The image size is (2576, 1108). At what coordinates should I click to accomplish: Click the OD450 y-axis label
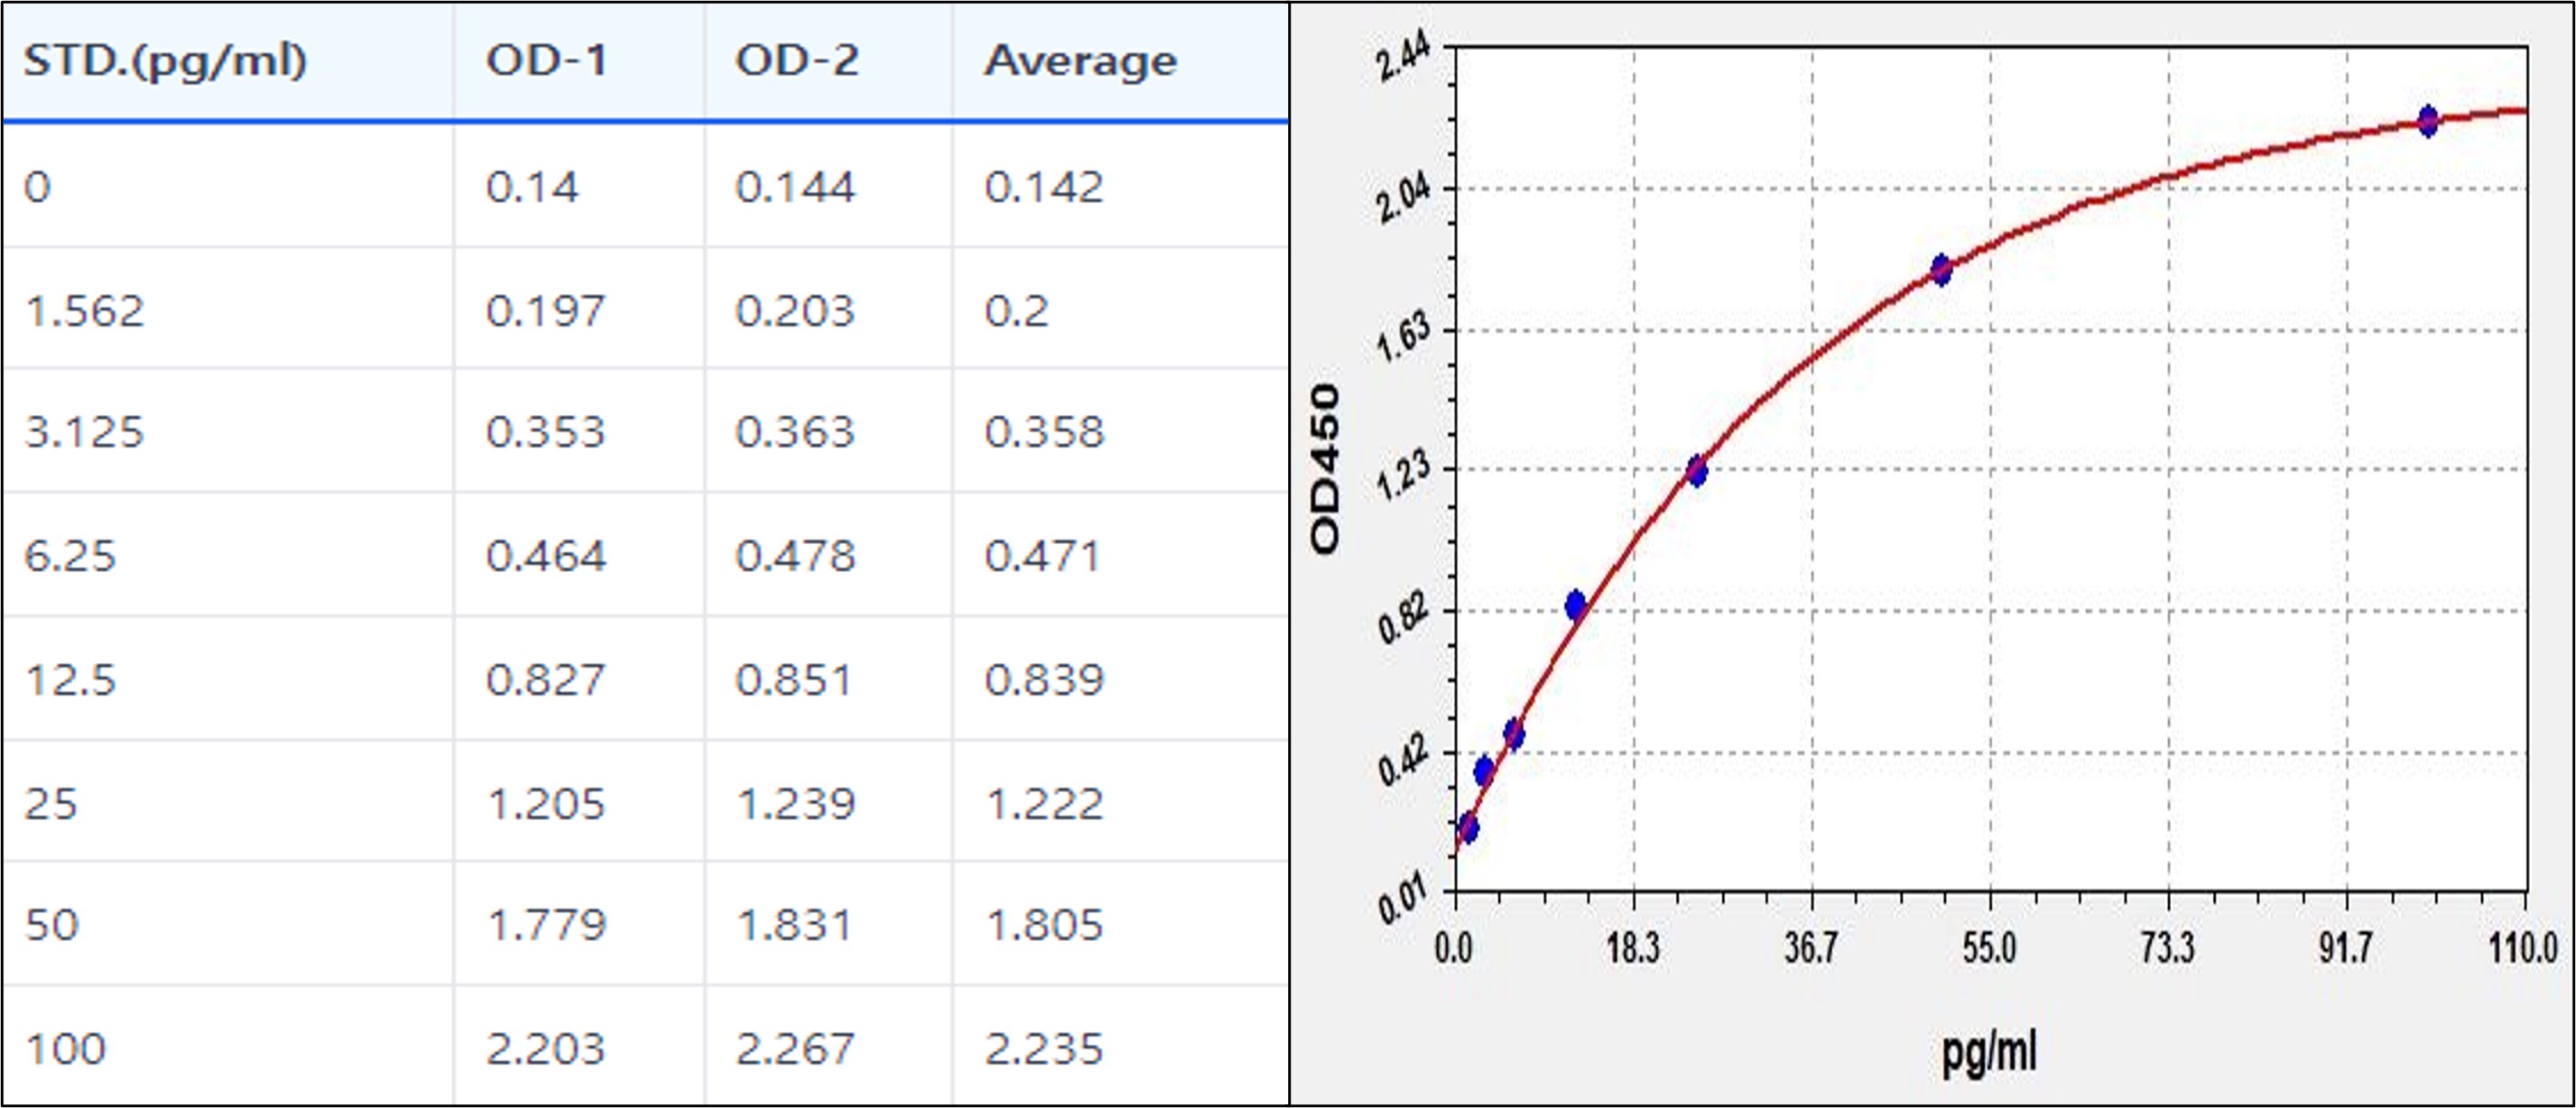tap(1324, 468)
